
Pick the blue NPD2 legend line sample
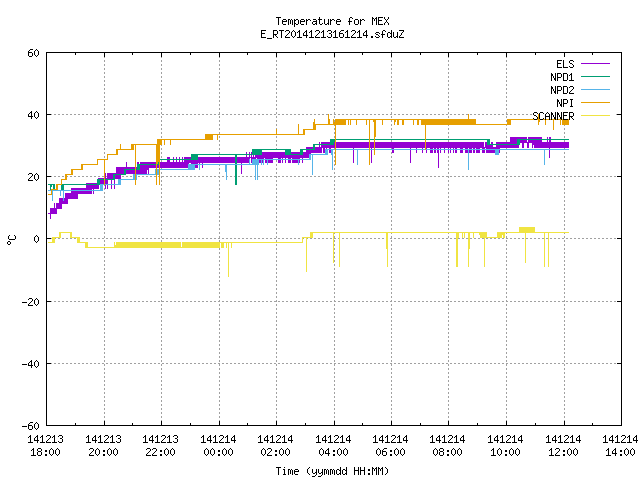[595, 90]
